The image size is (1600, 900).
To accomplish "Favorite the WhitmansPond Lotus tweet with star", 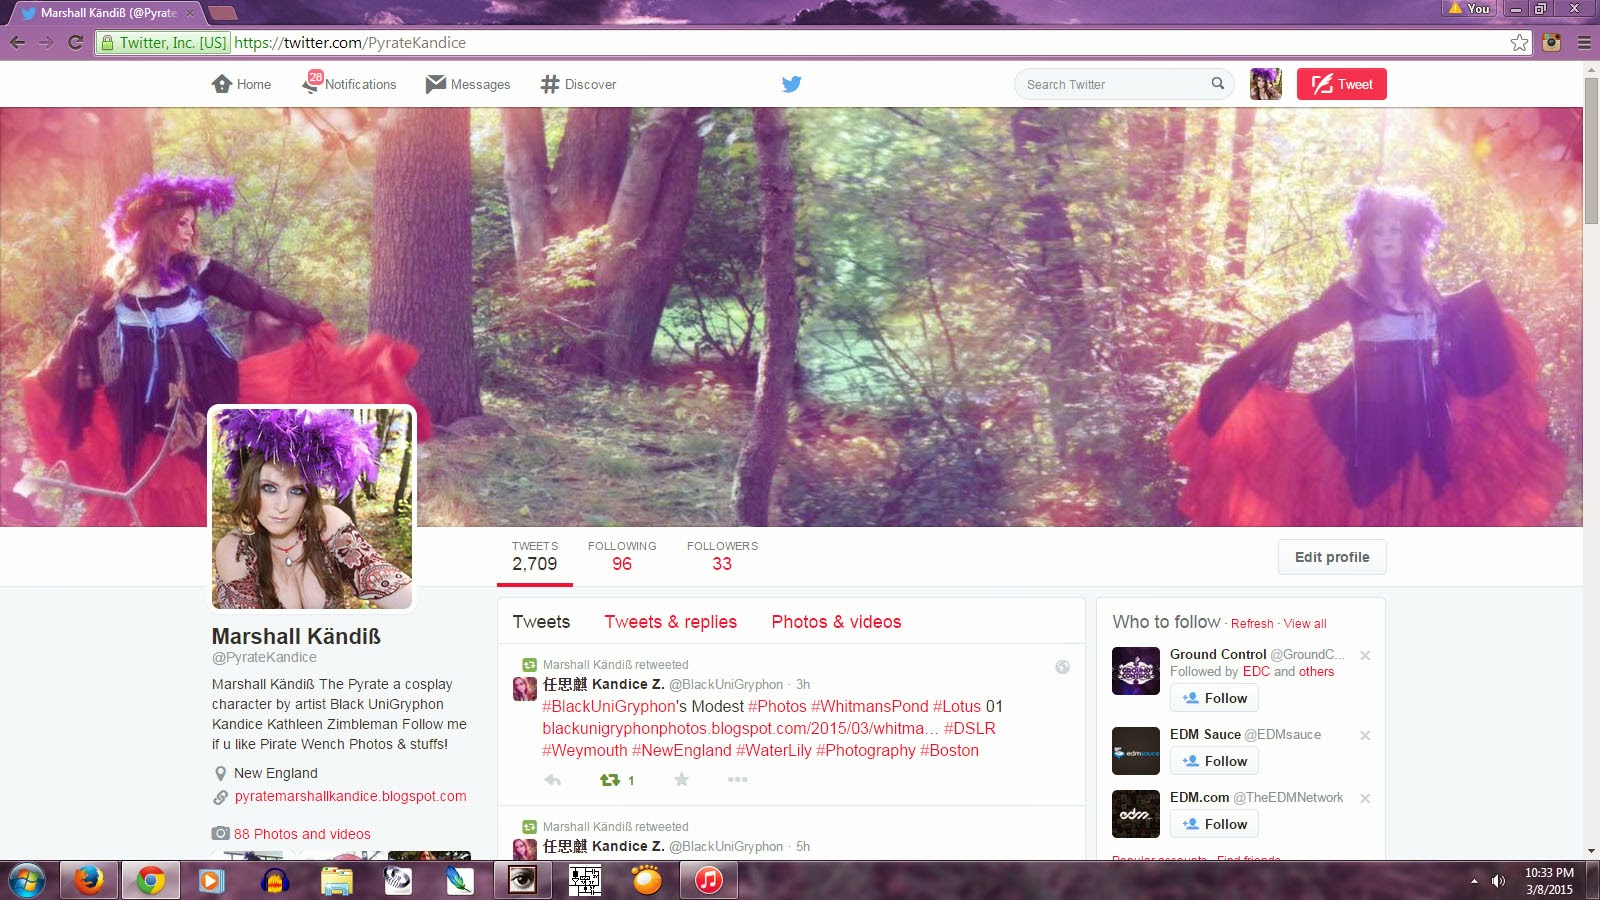I will (x=682, y=780).
